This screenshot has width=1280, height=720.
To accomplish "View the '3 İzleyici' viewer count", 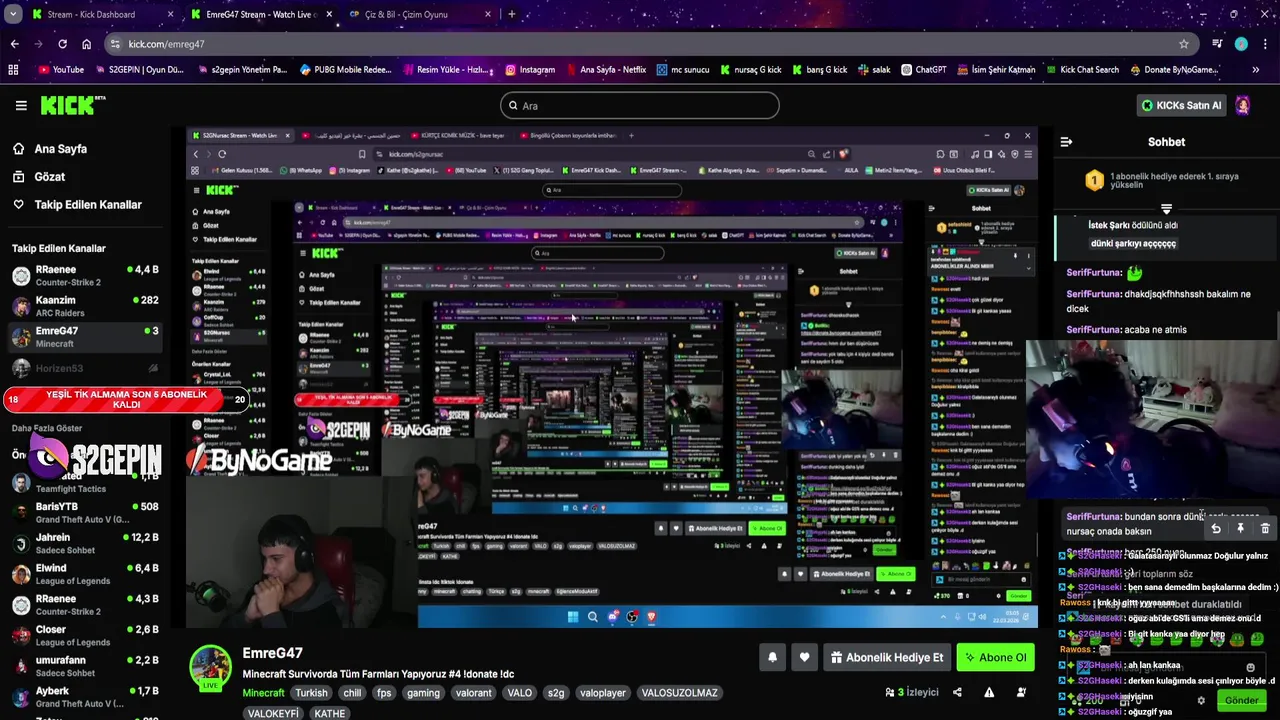I will [912, 692].
